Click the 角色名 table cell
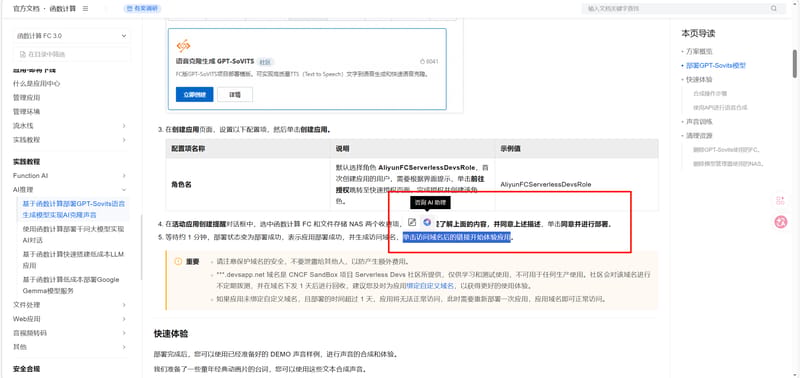The height and width of the screenshot is (378, 800). click(247, 184)
